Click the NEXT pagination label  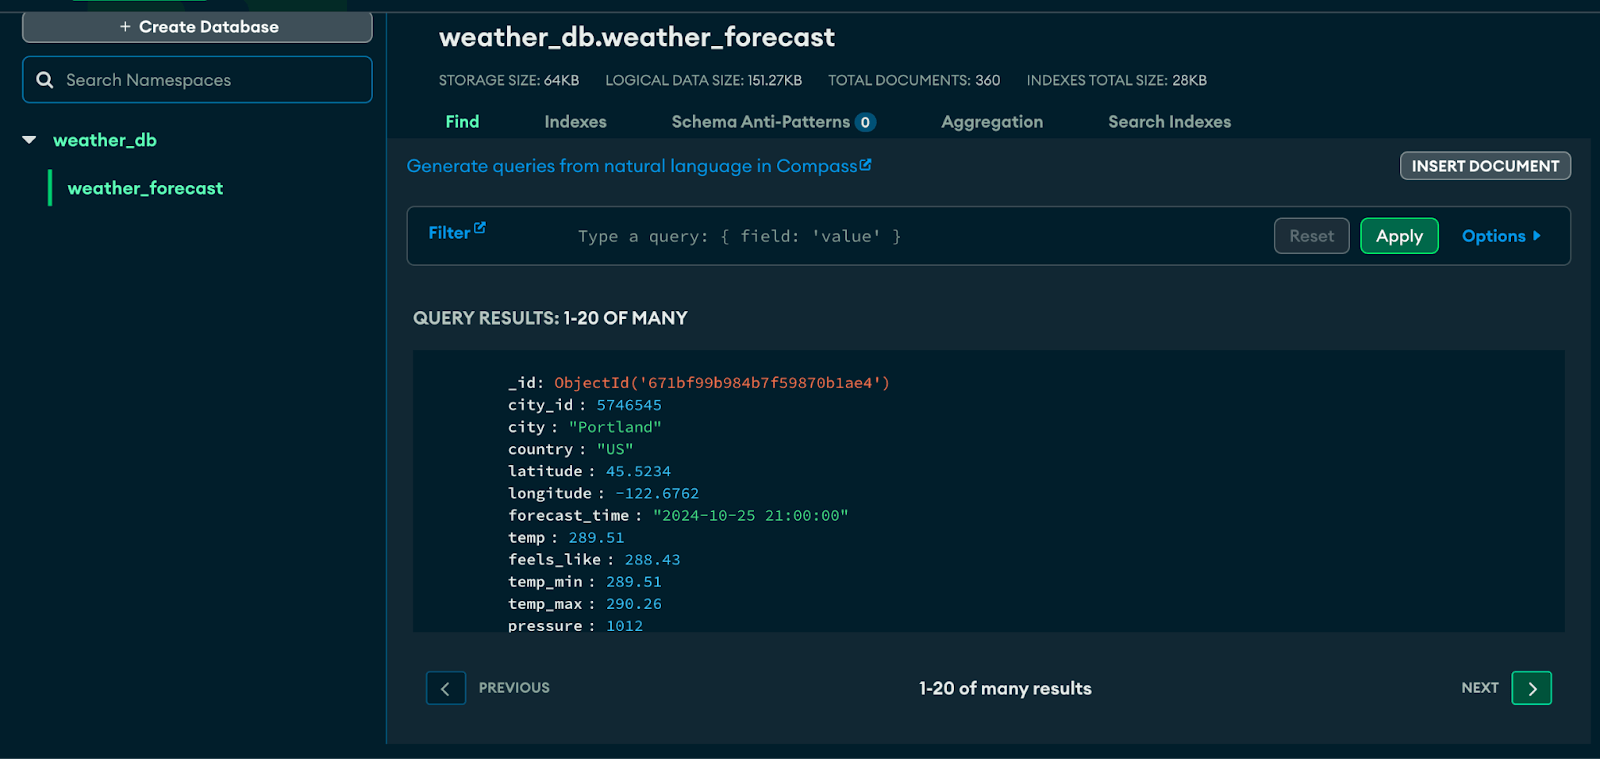point(1480,688)
